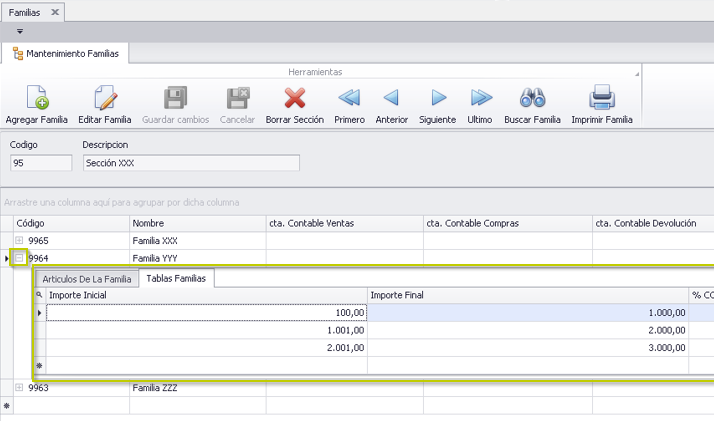Viewport: 714px width, 421px height.
Task: Select the Importe Inicial cell 100,00
Action: (x=207, y=313)
